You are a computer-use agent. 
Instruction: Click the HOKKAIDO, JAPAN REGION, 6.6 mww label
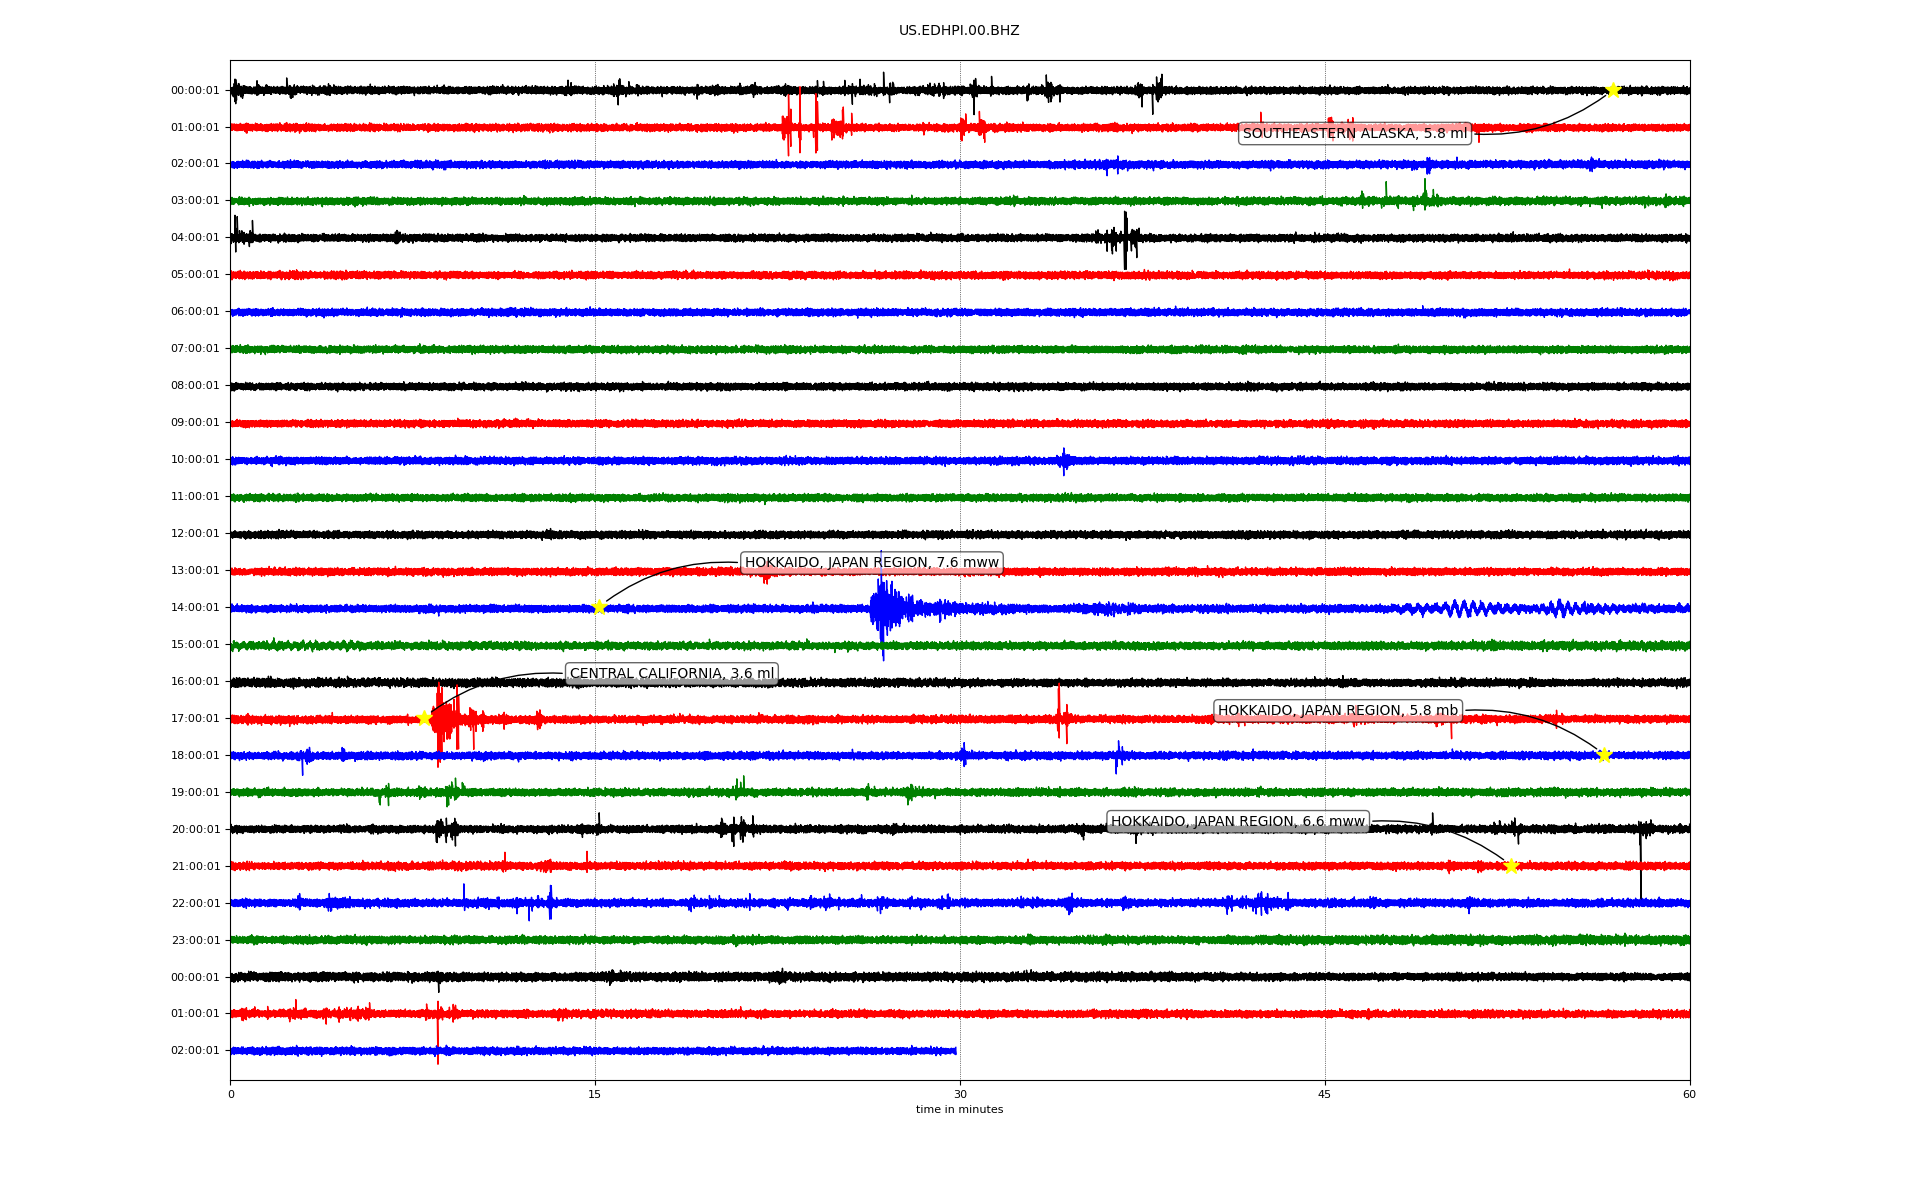1237,822
